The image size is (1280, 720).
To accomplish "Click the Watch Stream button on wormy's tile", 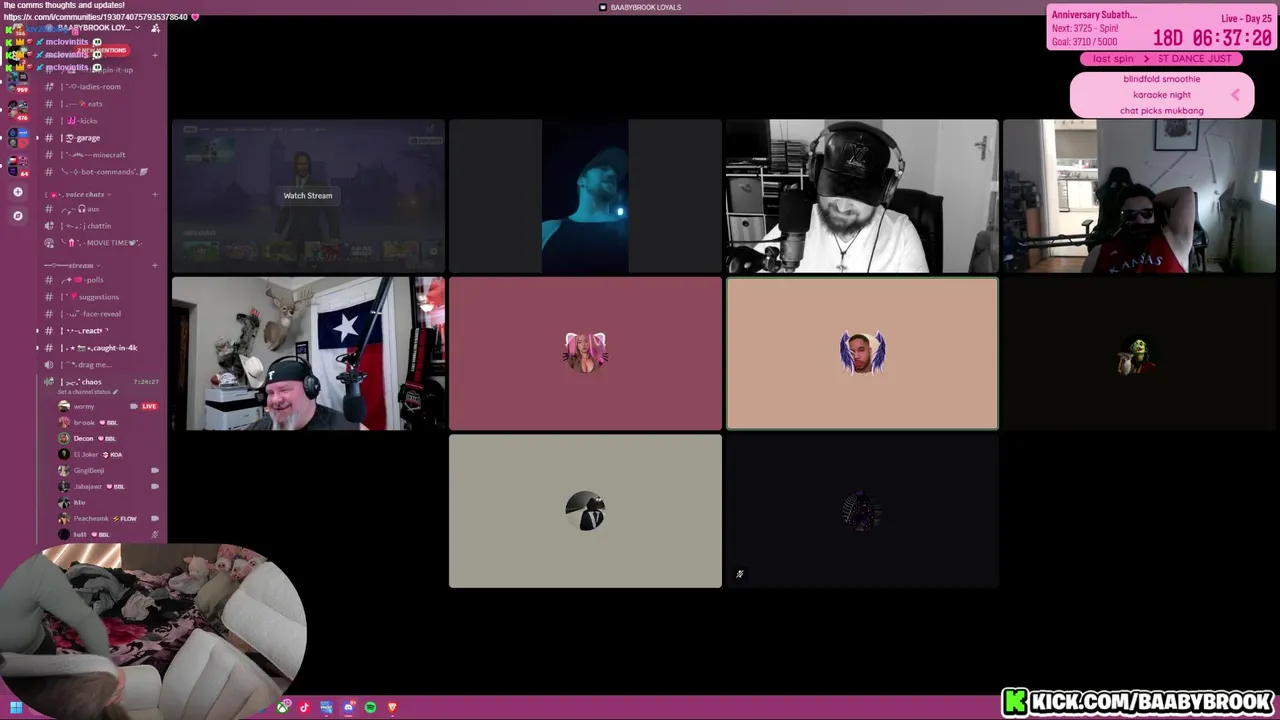I will (x=307, y=195).
